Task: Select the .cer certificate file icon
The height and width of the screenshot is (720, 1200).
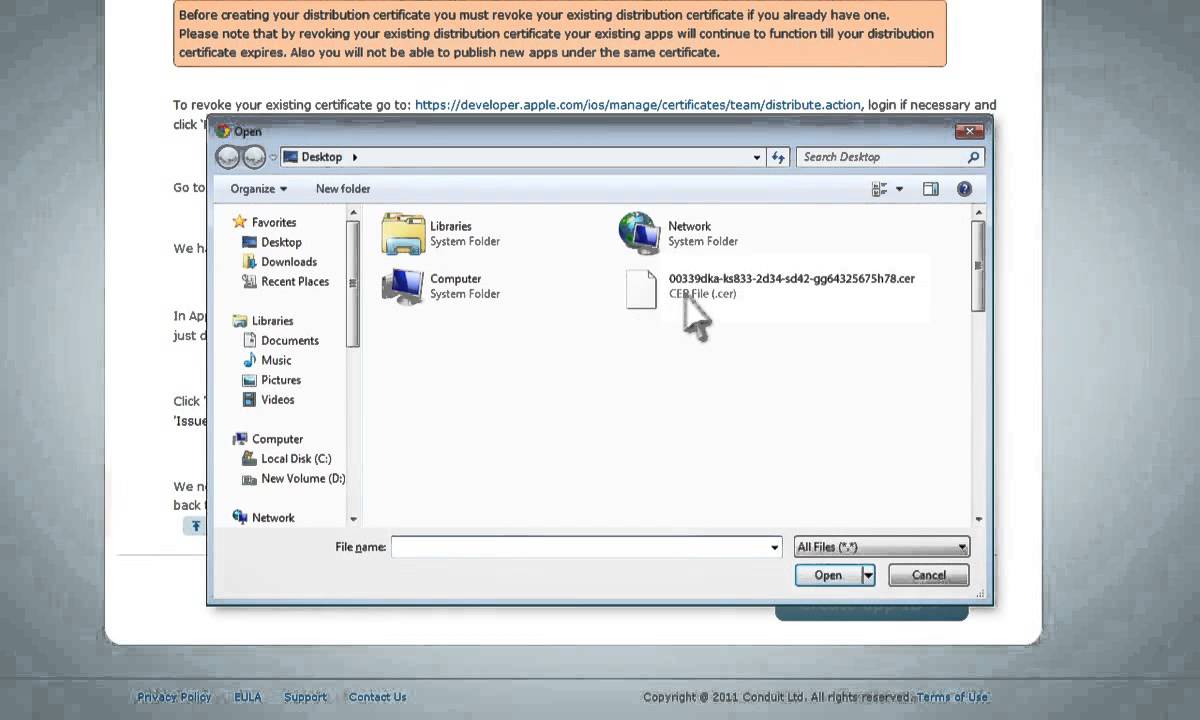Action: 641,289
